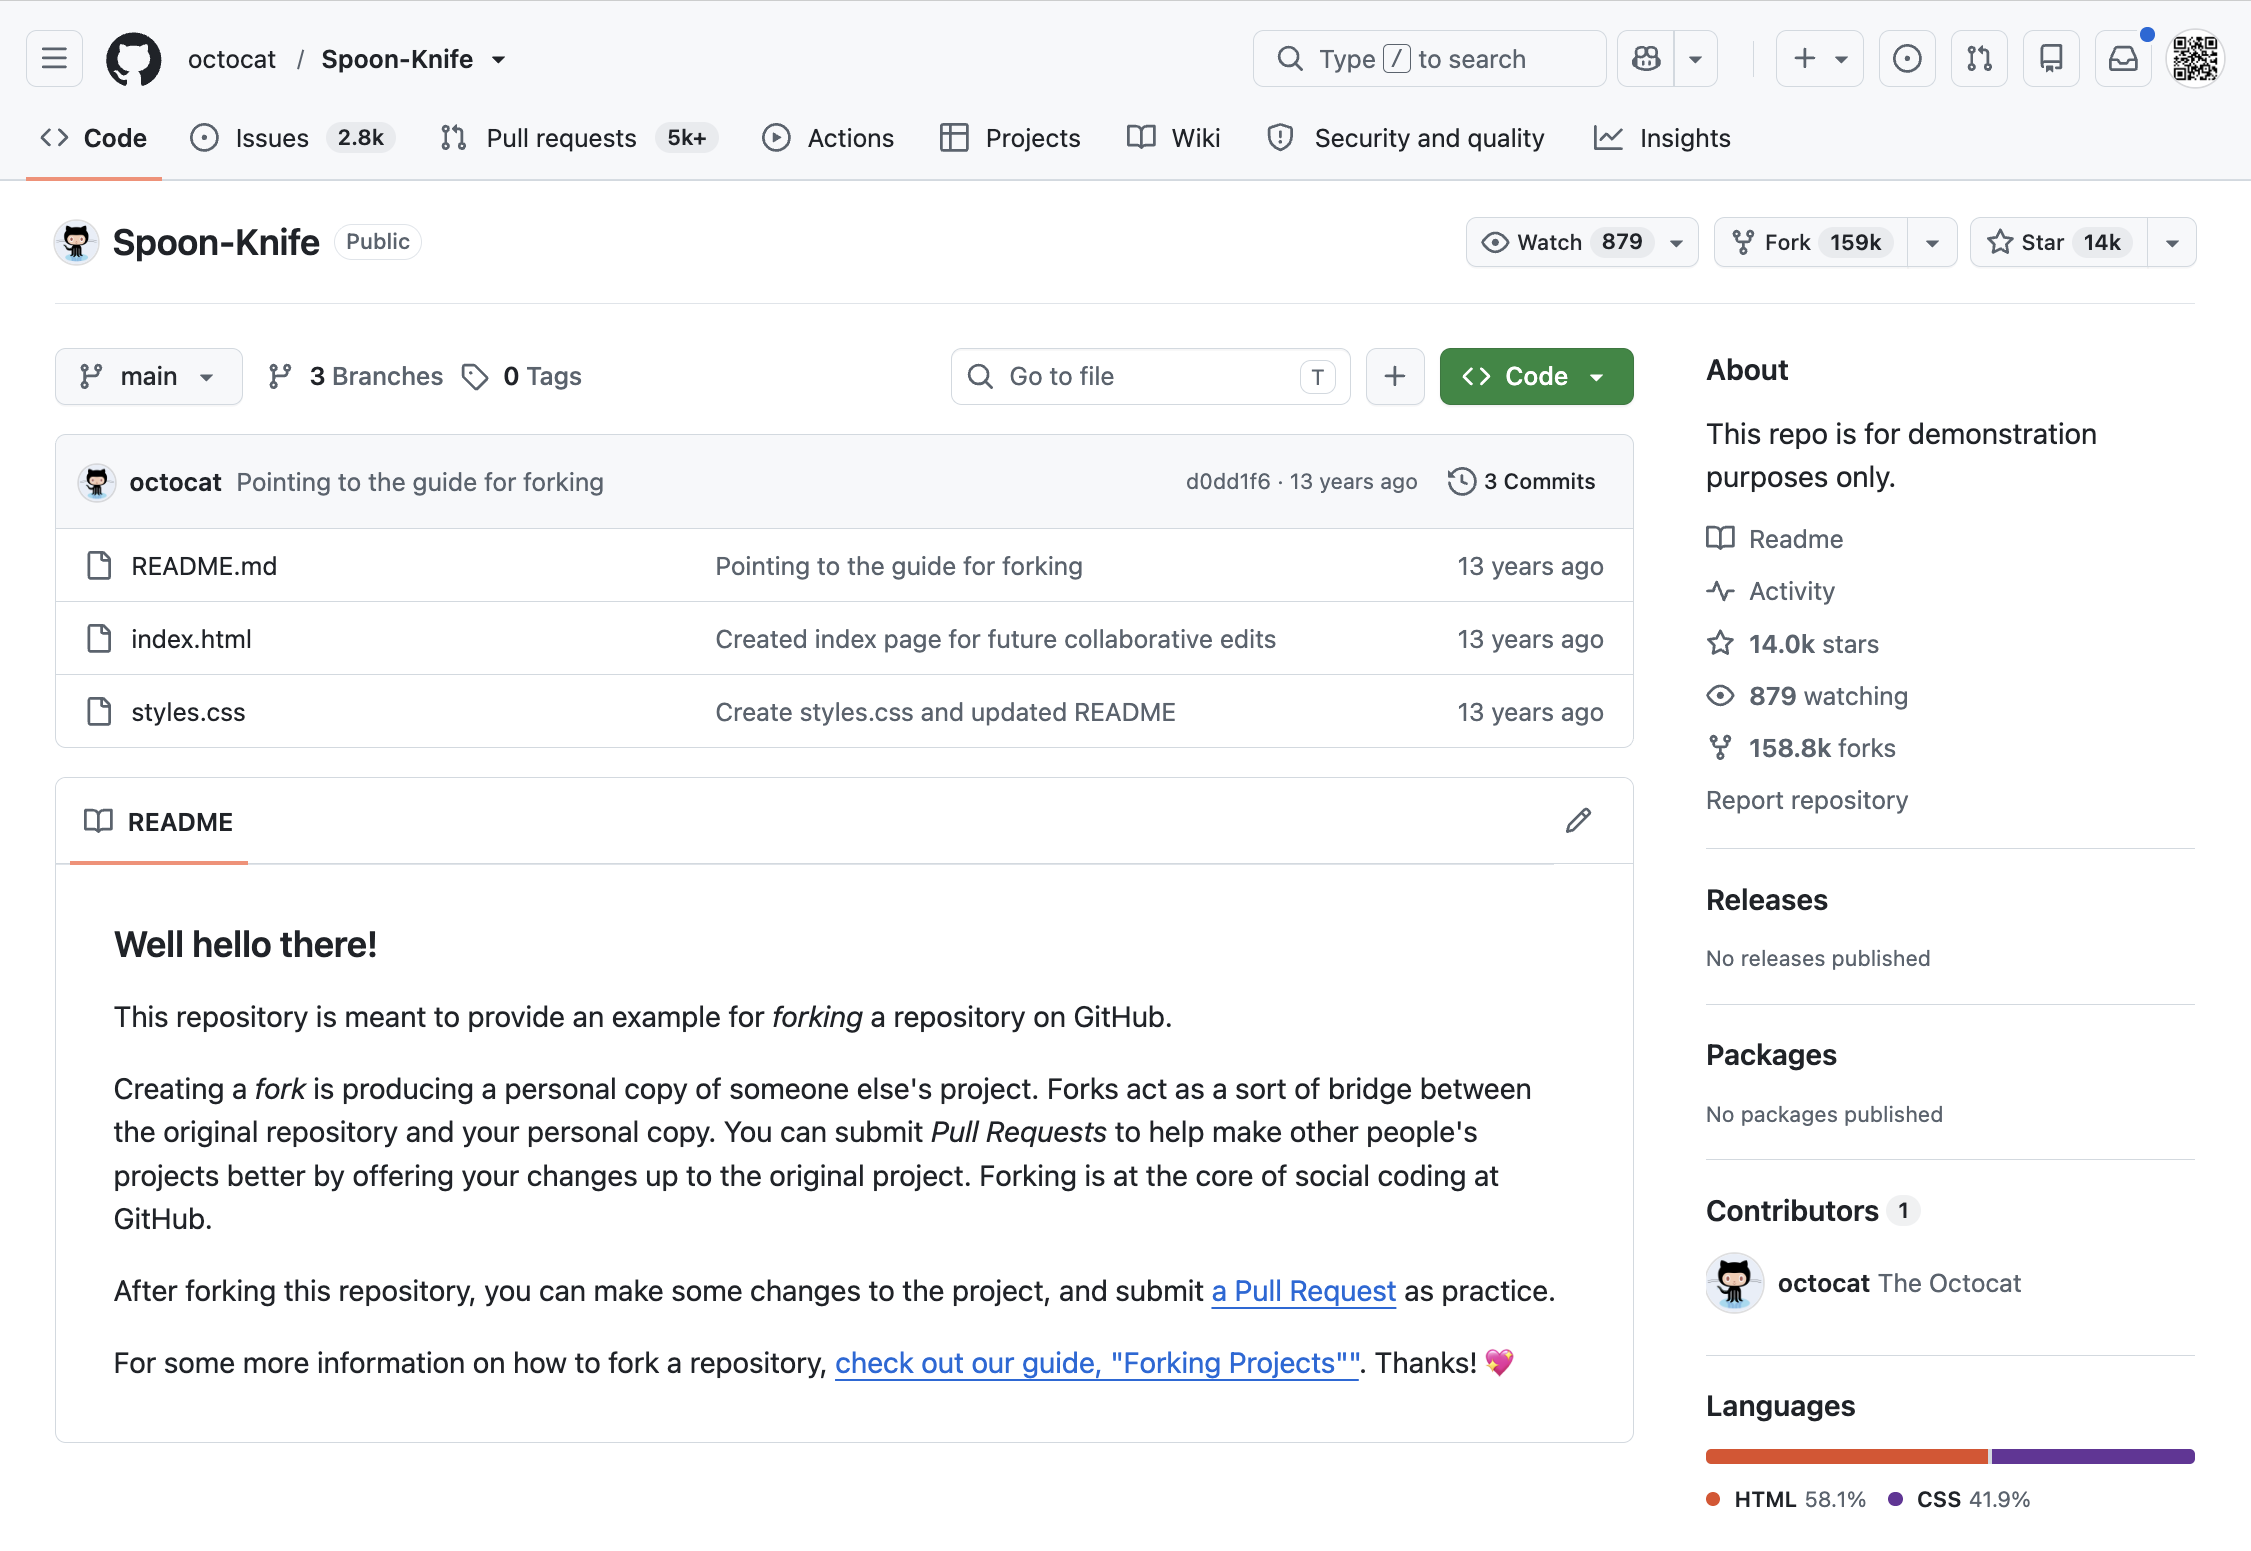Click the octocat owner breadcrumb link

pos(231,59)
